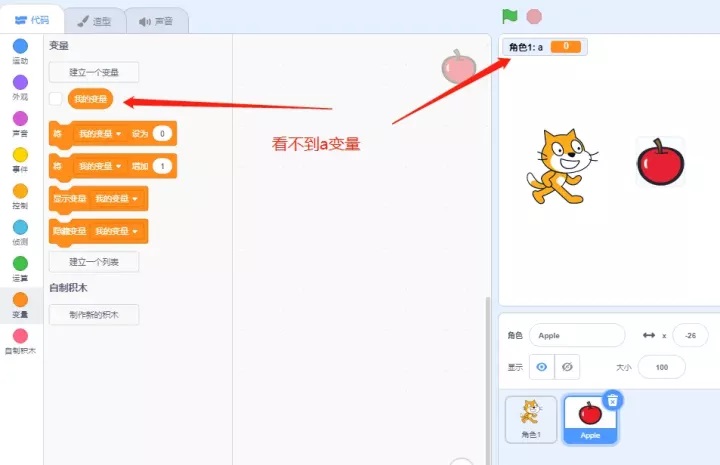This screenshot has height=465, width=720.
Task: Click the green flag to run project
Action: 510,16
